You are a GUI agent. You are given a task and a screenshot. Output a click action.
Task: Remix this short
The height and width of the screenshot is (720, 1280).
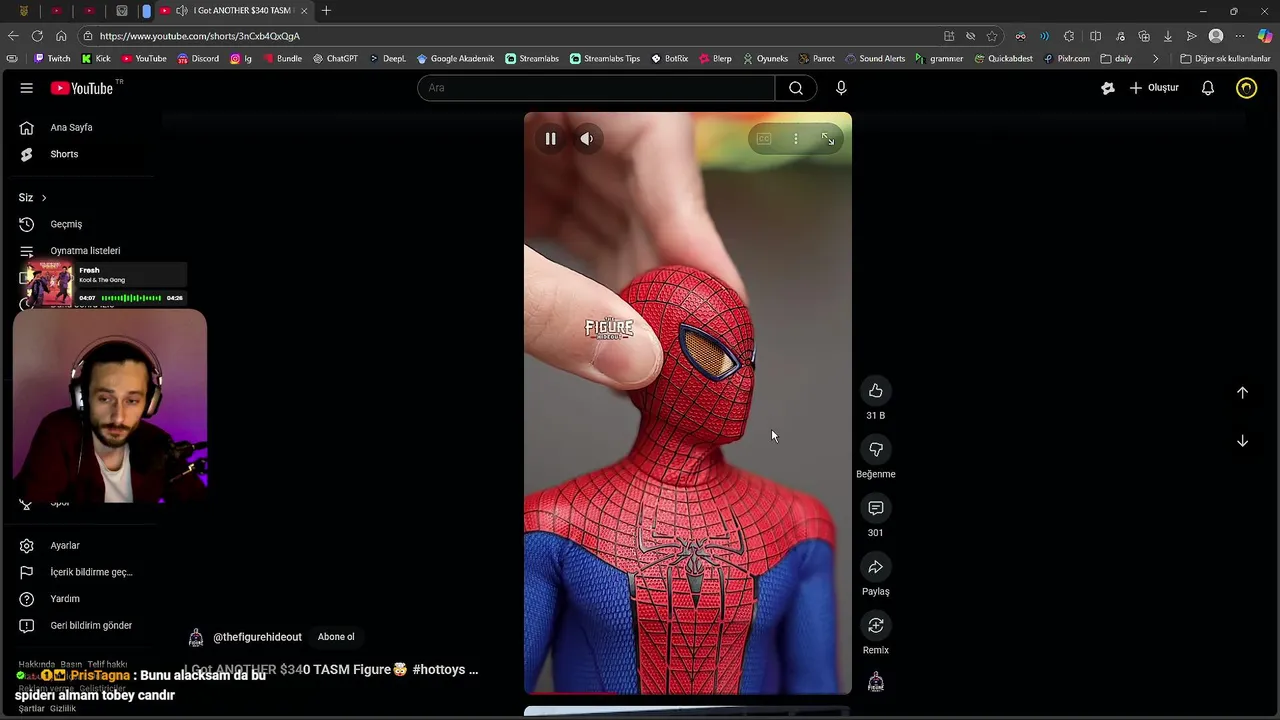(876, 626)
